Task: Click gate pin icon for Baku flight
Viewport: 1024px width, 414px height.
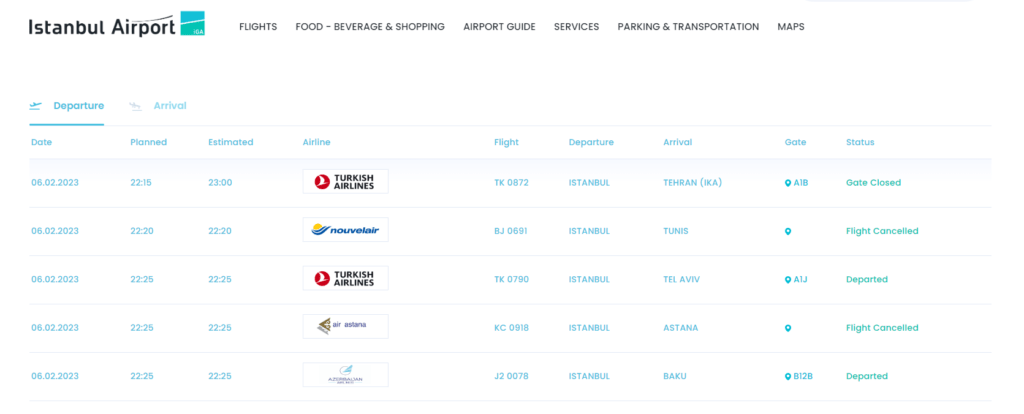Action: (x=788, y=376)
